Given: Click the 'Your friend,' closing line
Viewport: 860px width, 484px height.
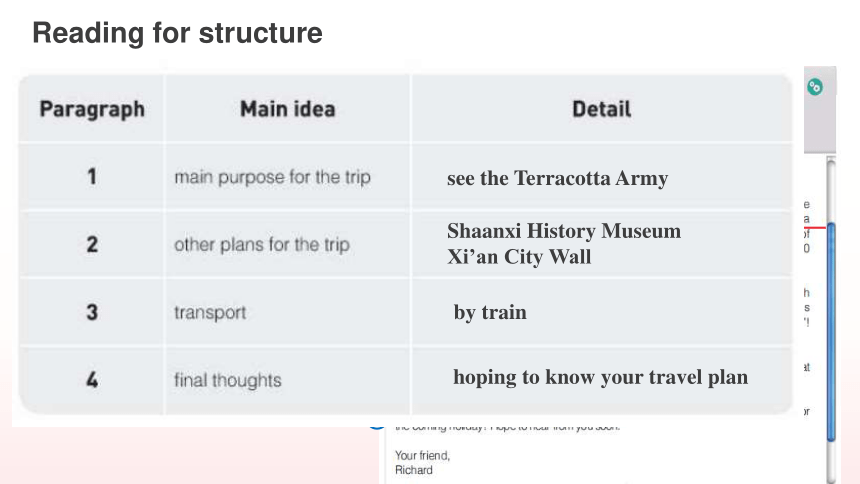Looking at the screenshot, I should click(x=422, y=455).
